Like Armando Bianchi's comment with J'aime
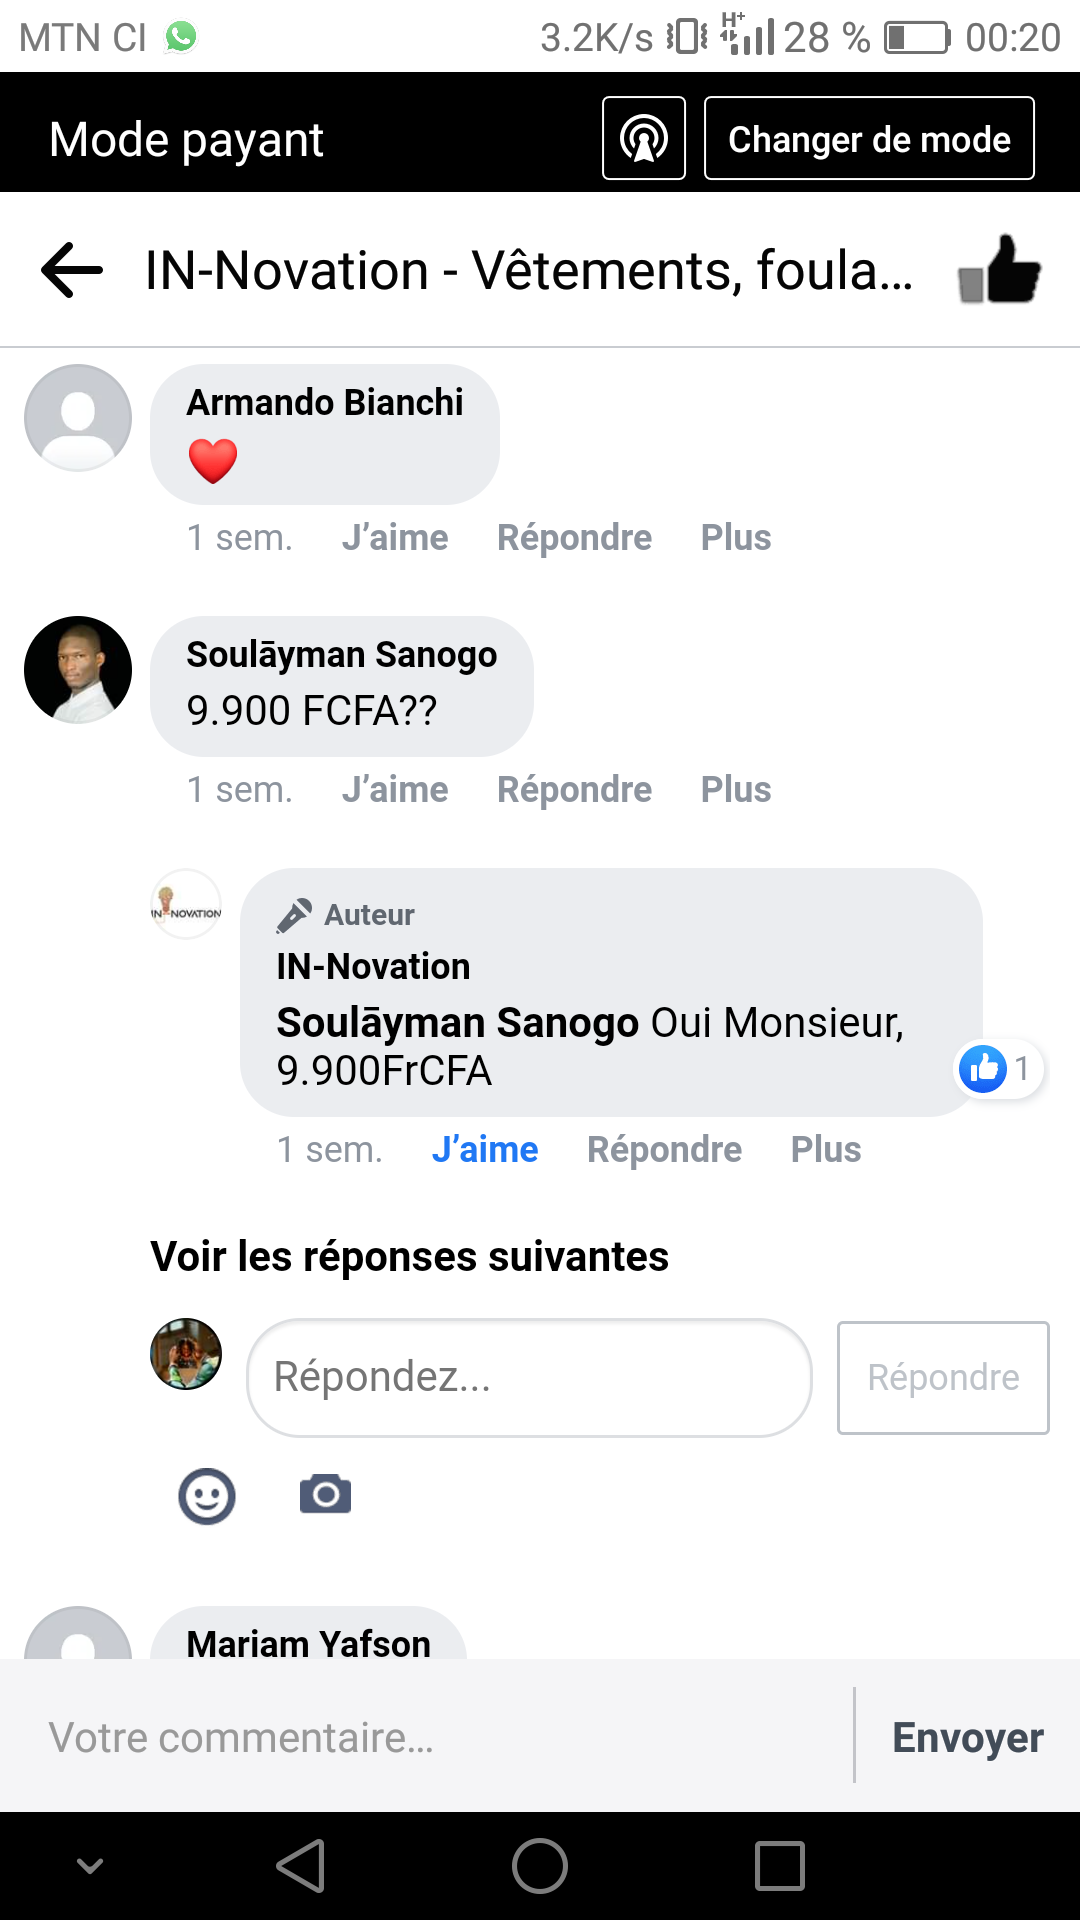Image resolution: width=1080 pixels, height=1920 pixels. click(395, 538)
